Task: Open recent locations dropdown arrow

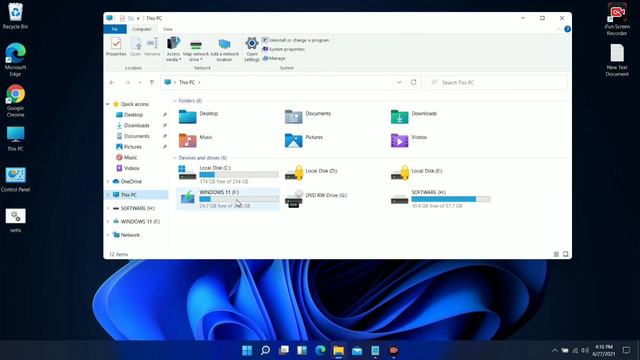Action: (140, 82)
